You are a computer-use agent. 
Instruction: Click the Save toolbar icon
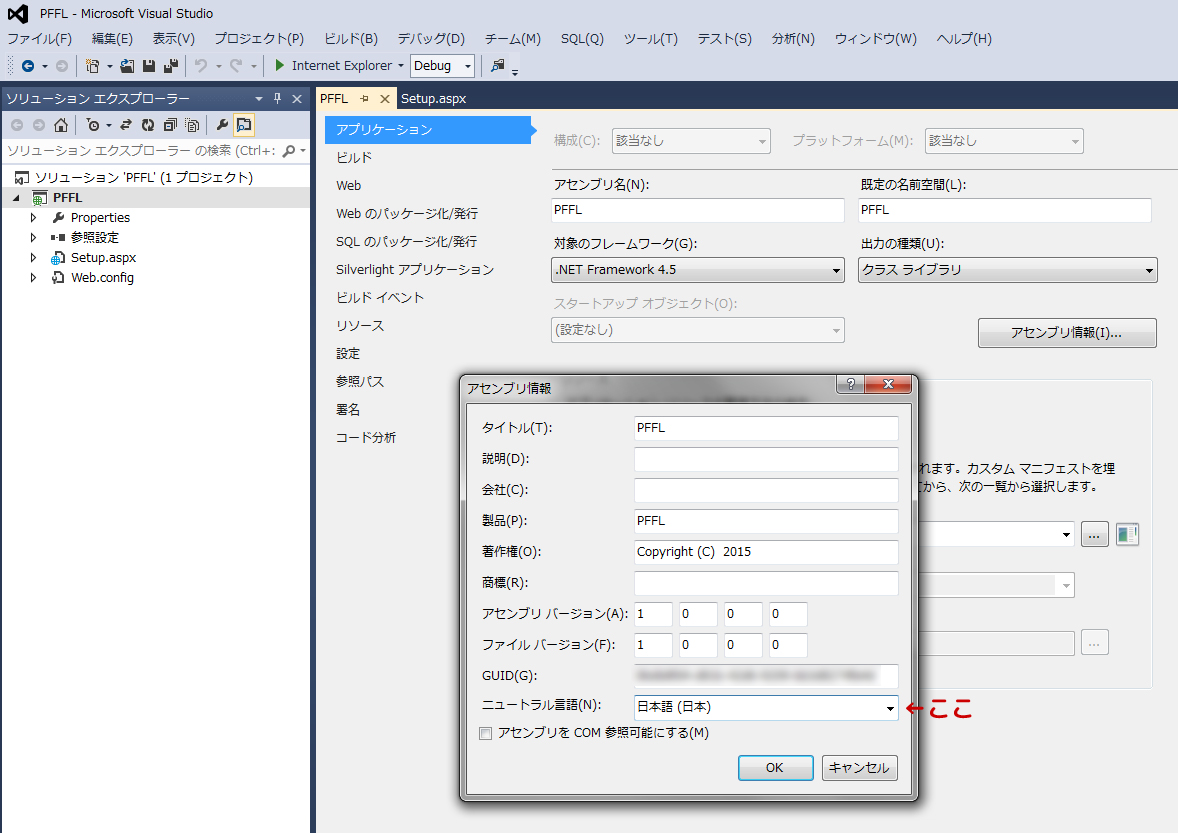149,66
